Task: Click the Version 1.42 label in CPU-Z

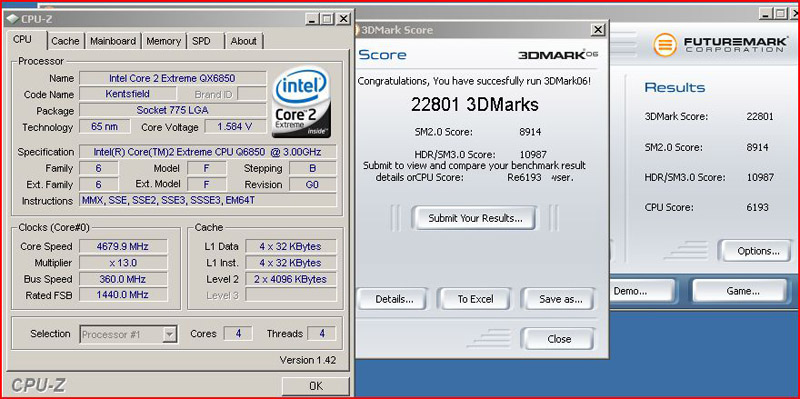Action: (308, 360)
